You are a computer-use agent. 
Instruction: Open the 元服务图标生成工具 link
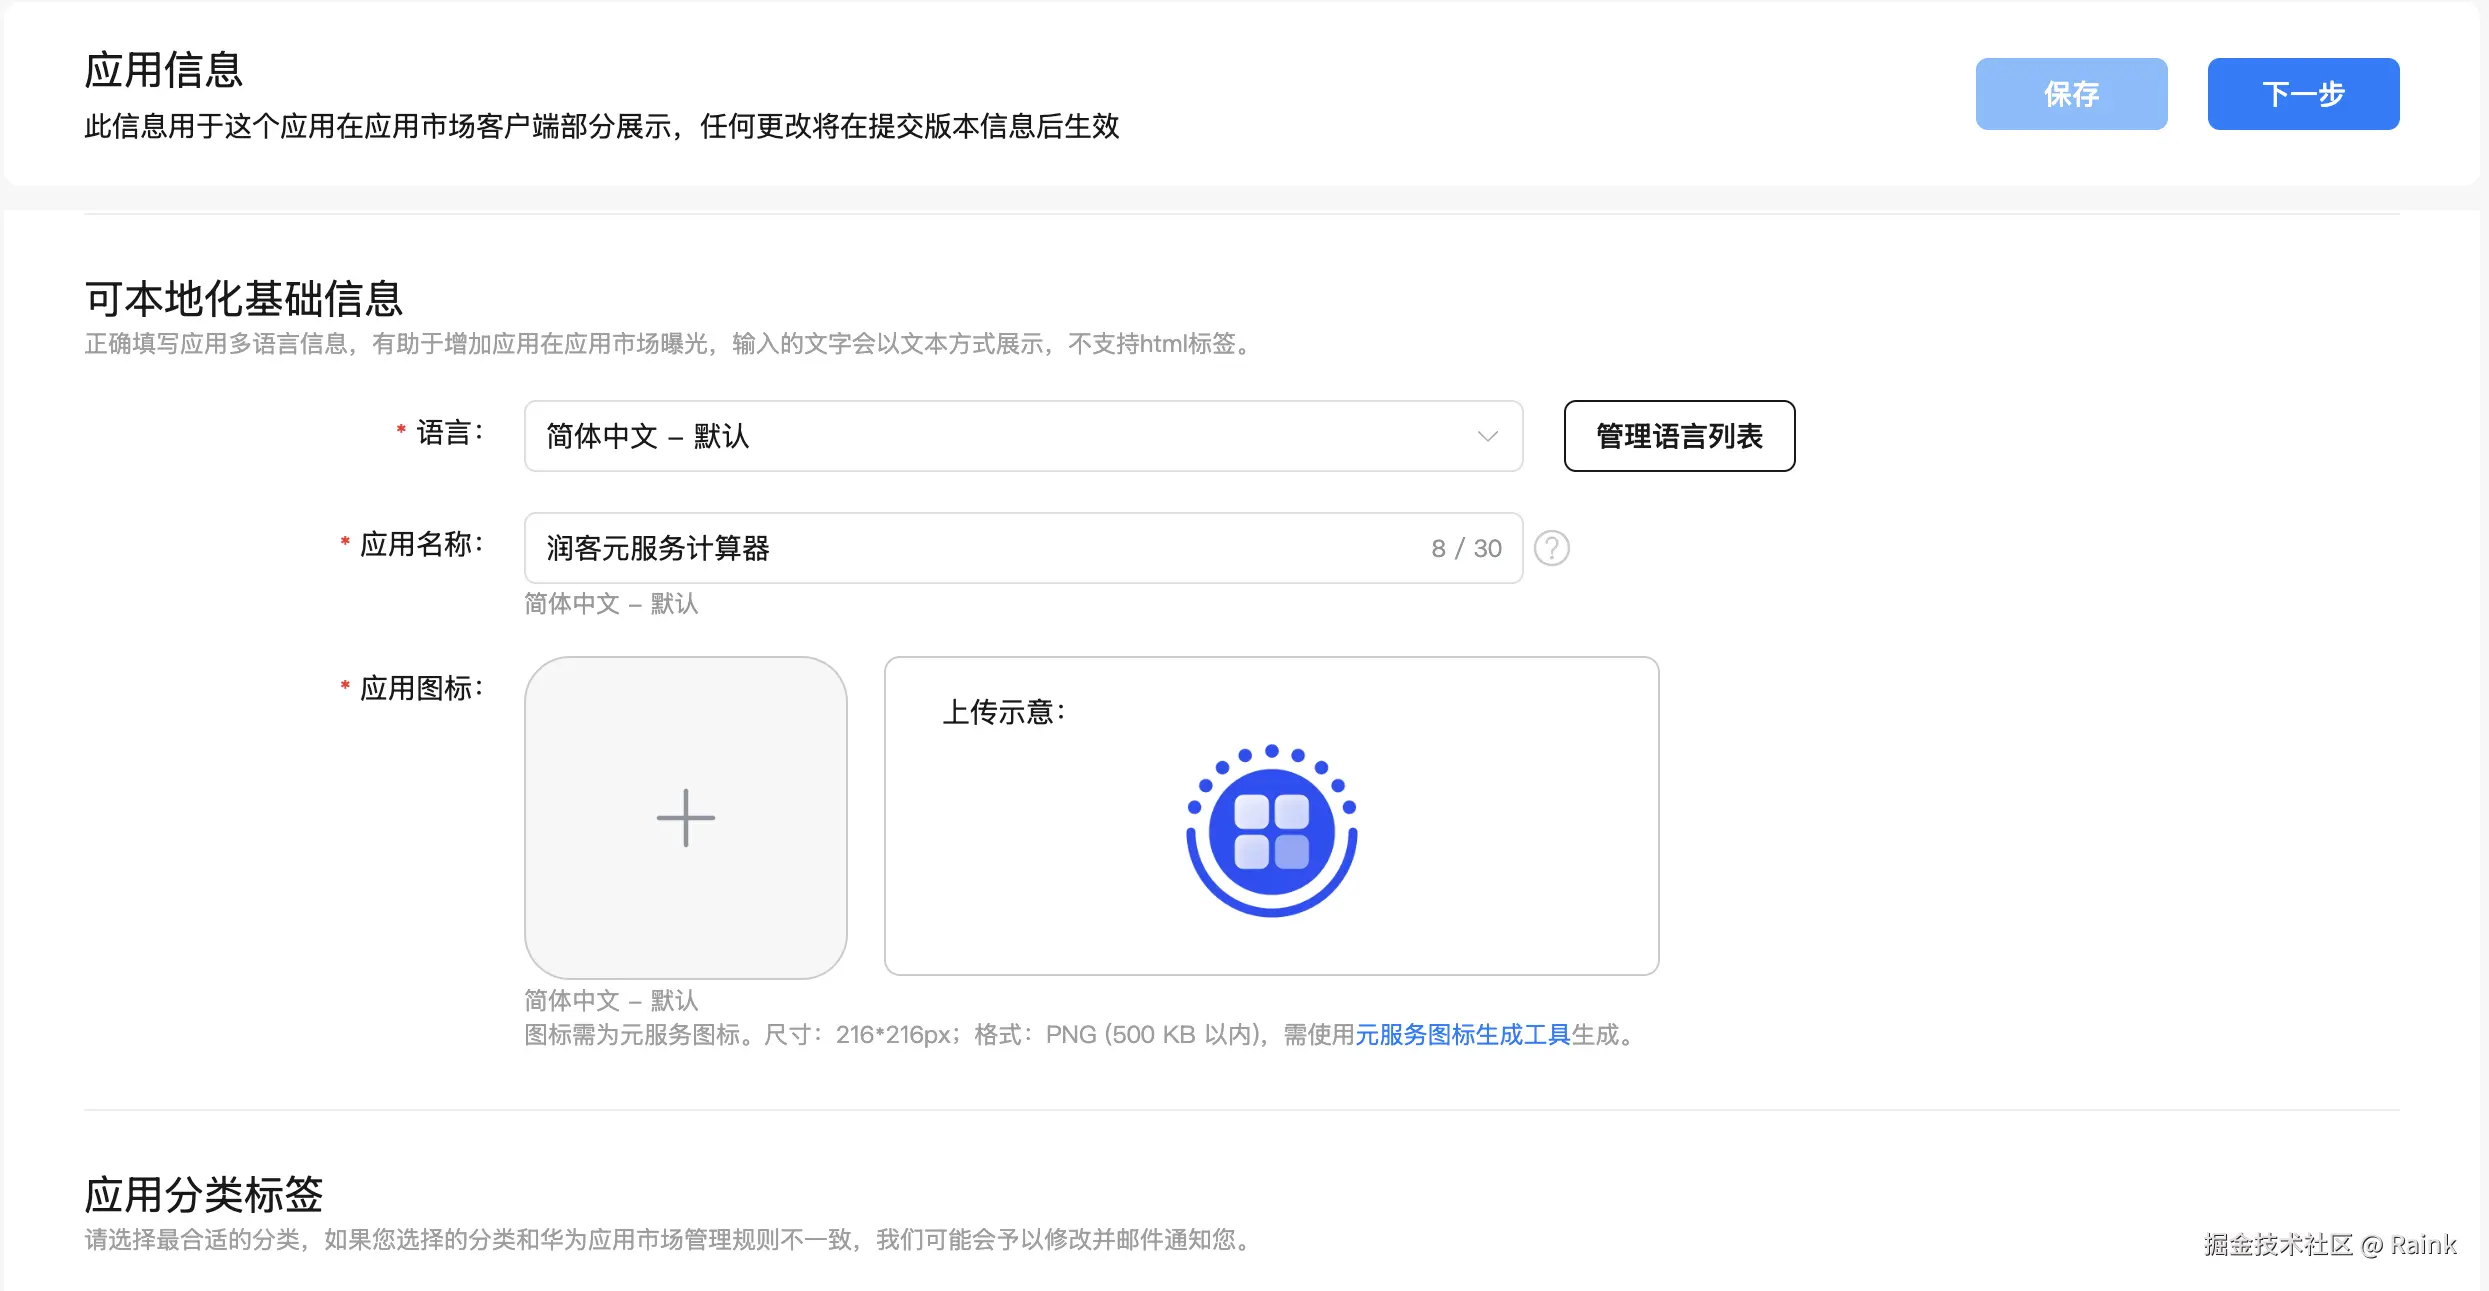(x=1462, y=1034)
